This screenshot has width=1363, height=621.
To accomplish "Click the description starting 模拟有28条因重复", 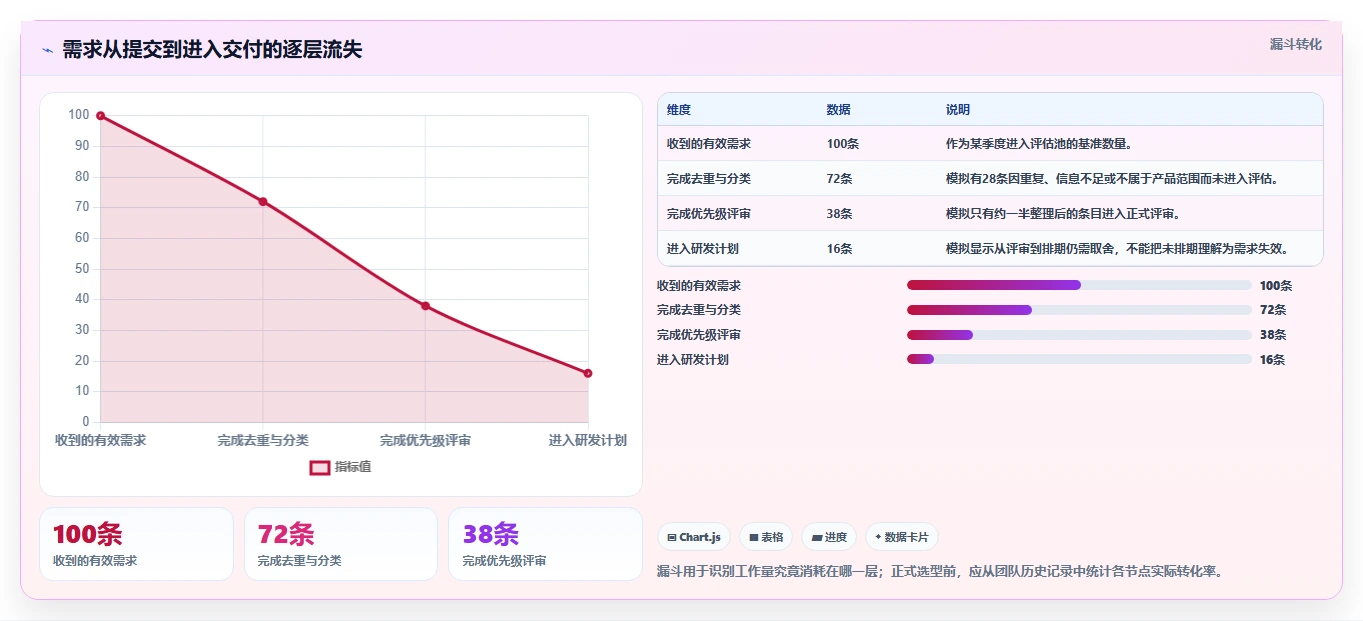I will (1113, 179).
